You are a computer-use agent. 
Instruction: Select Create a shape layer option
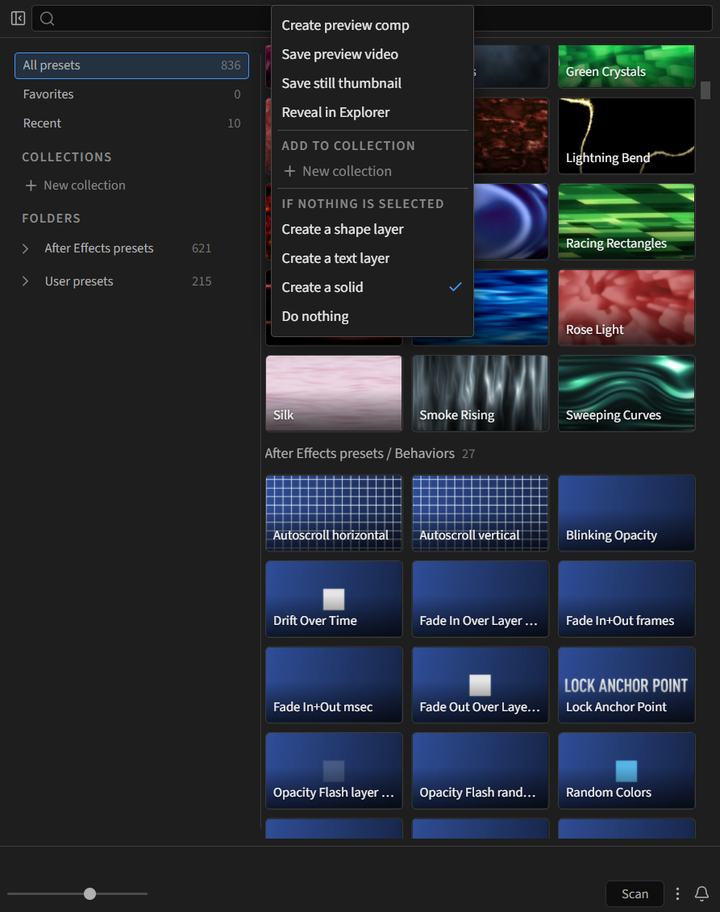point(372,229)
